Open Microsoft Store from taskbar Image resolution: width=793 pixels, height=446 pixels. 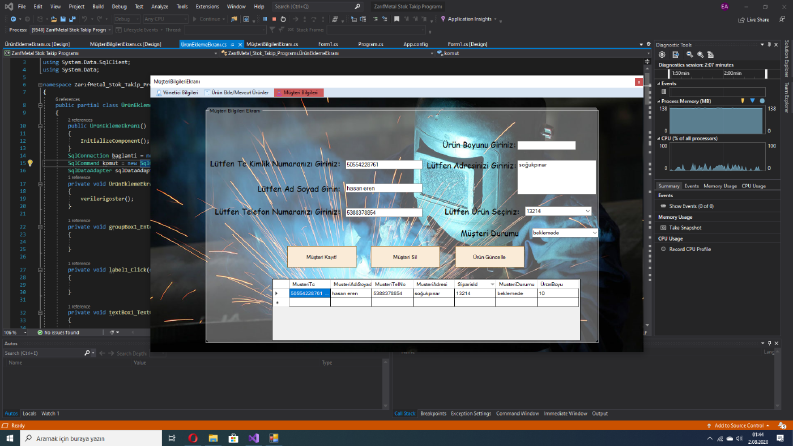click(233, 438)
